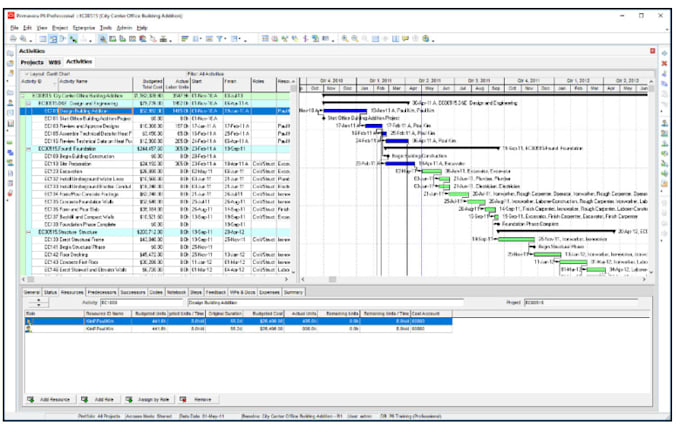The image size is (680, 427).
Task: Click the red window icon in the top-right of the Activities pane
Action: point(652,51)
